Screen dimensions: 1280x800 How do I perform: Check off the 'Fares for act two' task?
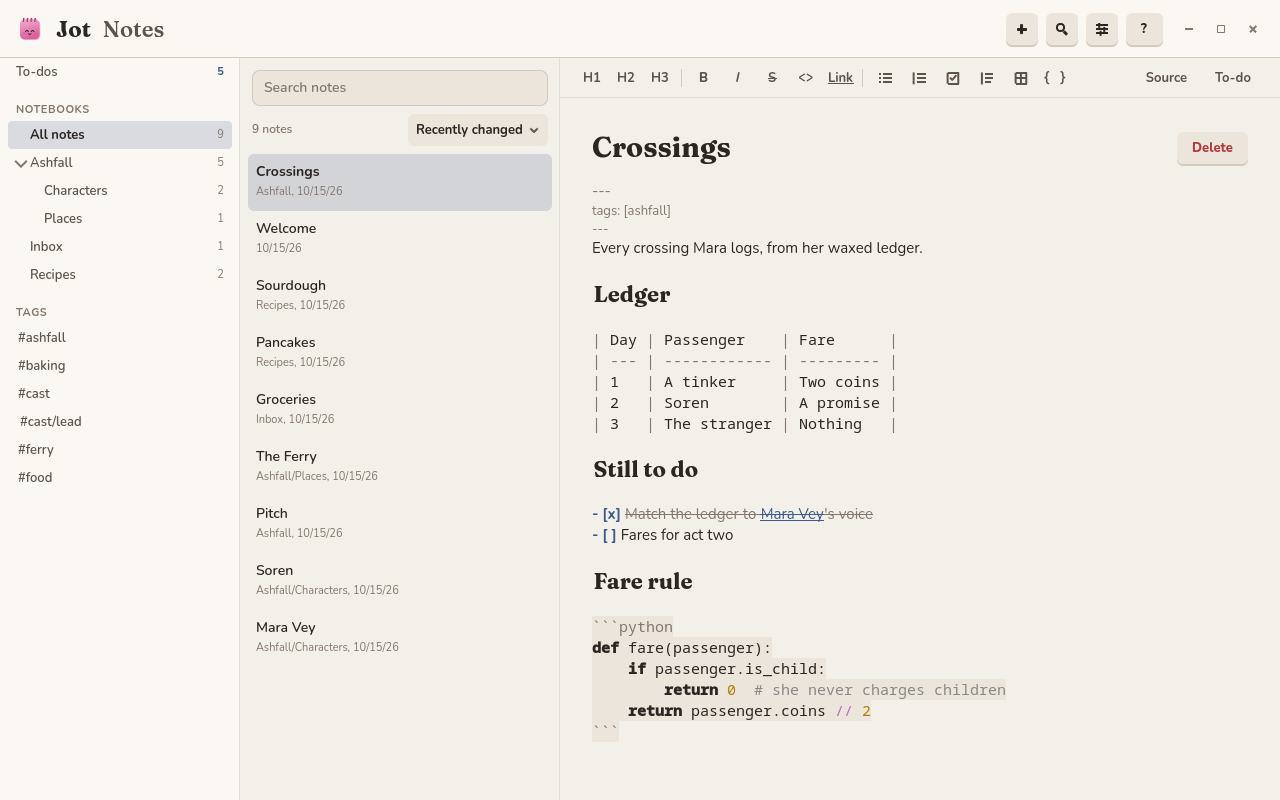(609, 535)
